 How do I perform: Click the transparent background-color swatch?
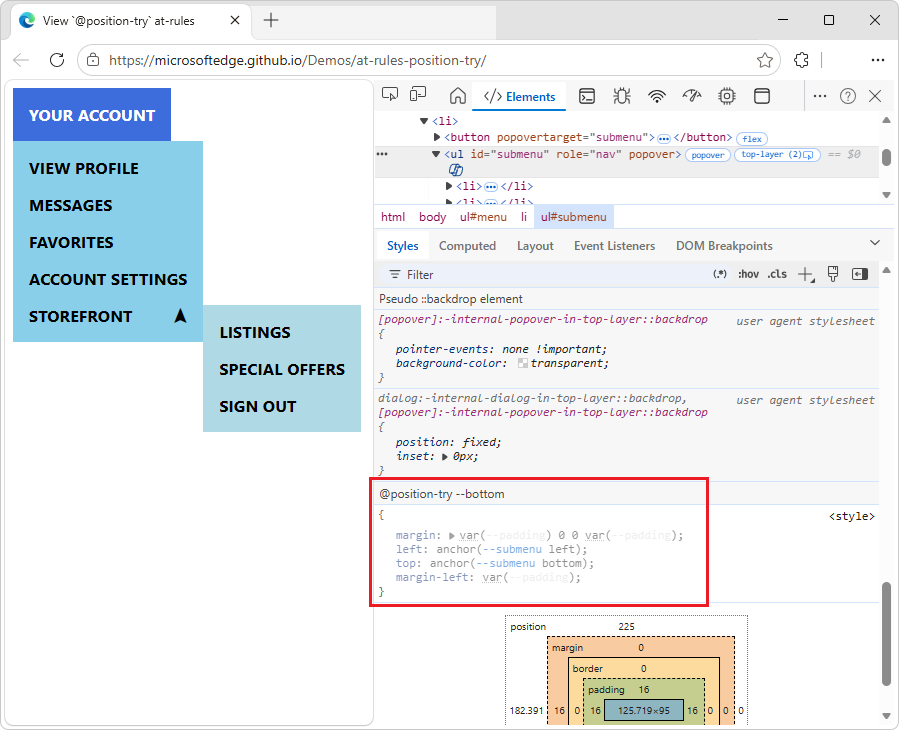(522, 364)
